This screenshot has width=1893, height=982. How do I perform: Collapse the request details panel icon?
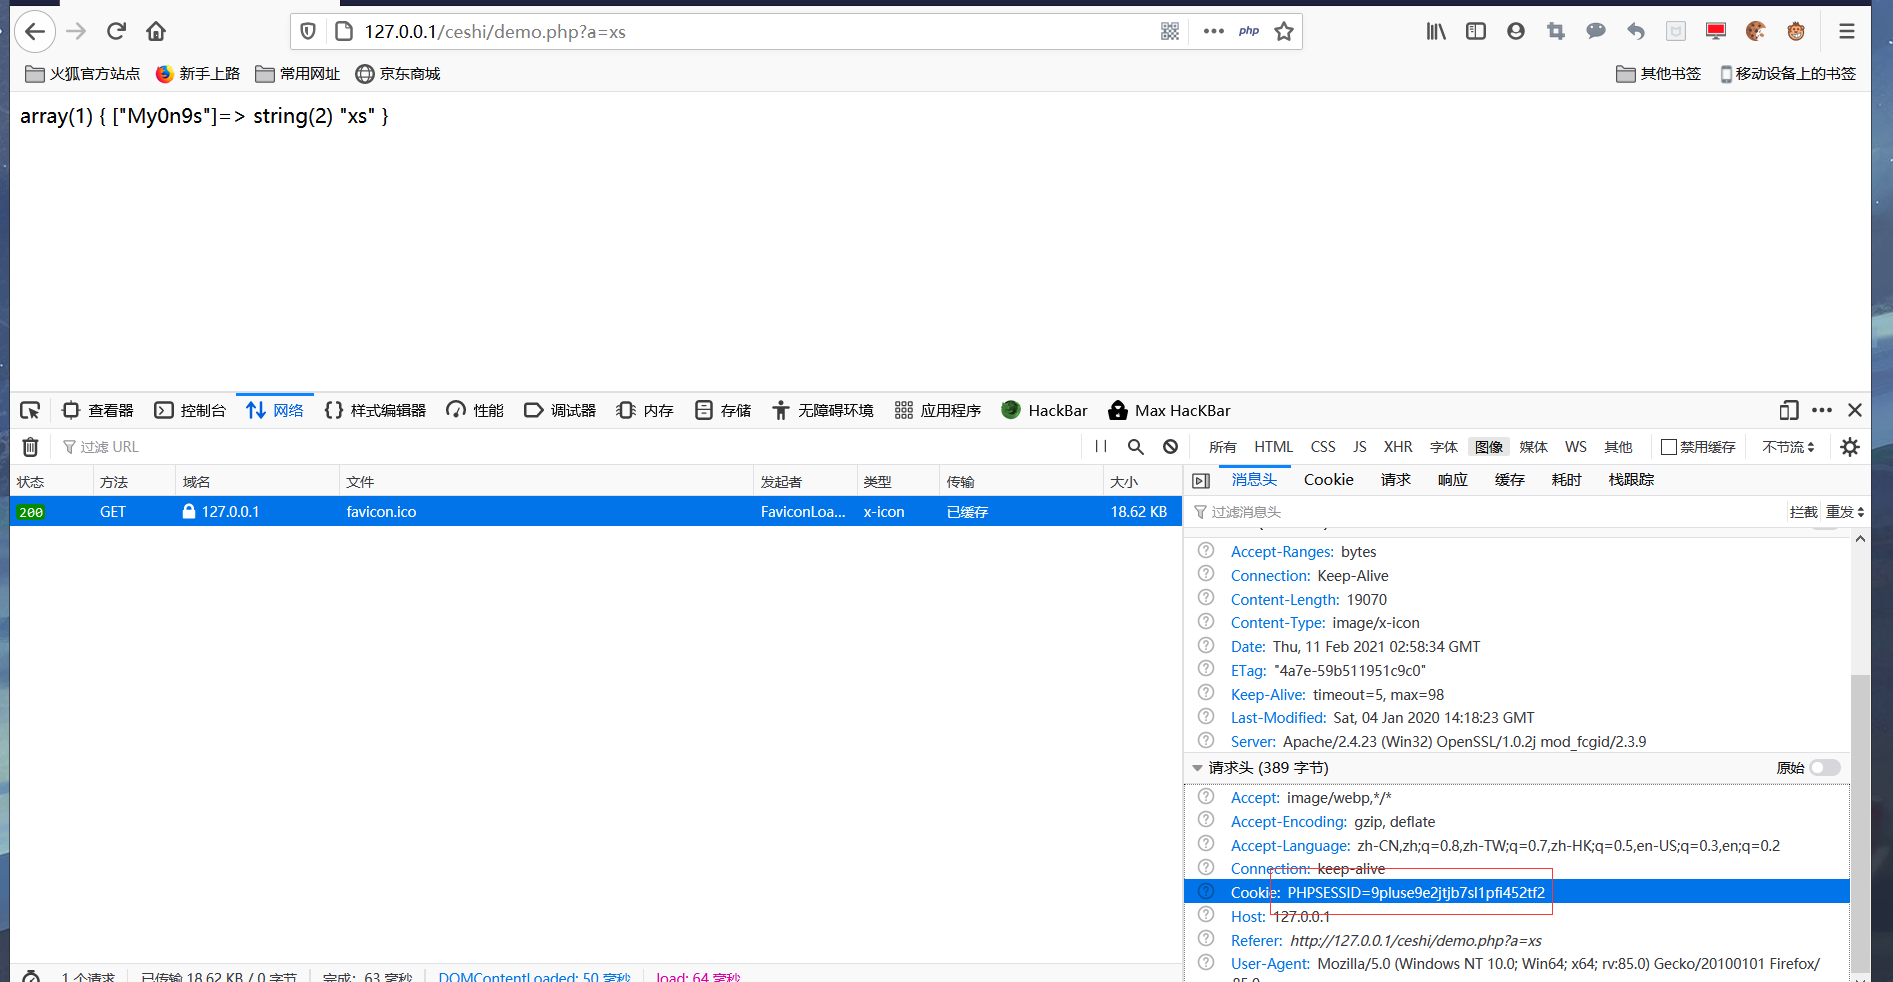click(1201, 481)
